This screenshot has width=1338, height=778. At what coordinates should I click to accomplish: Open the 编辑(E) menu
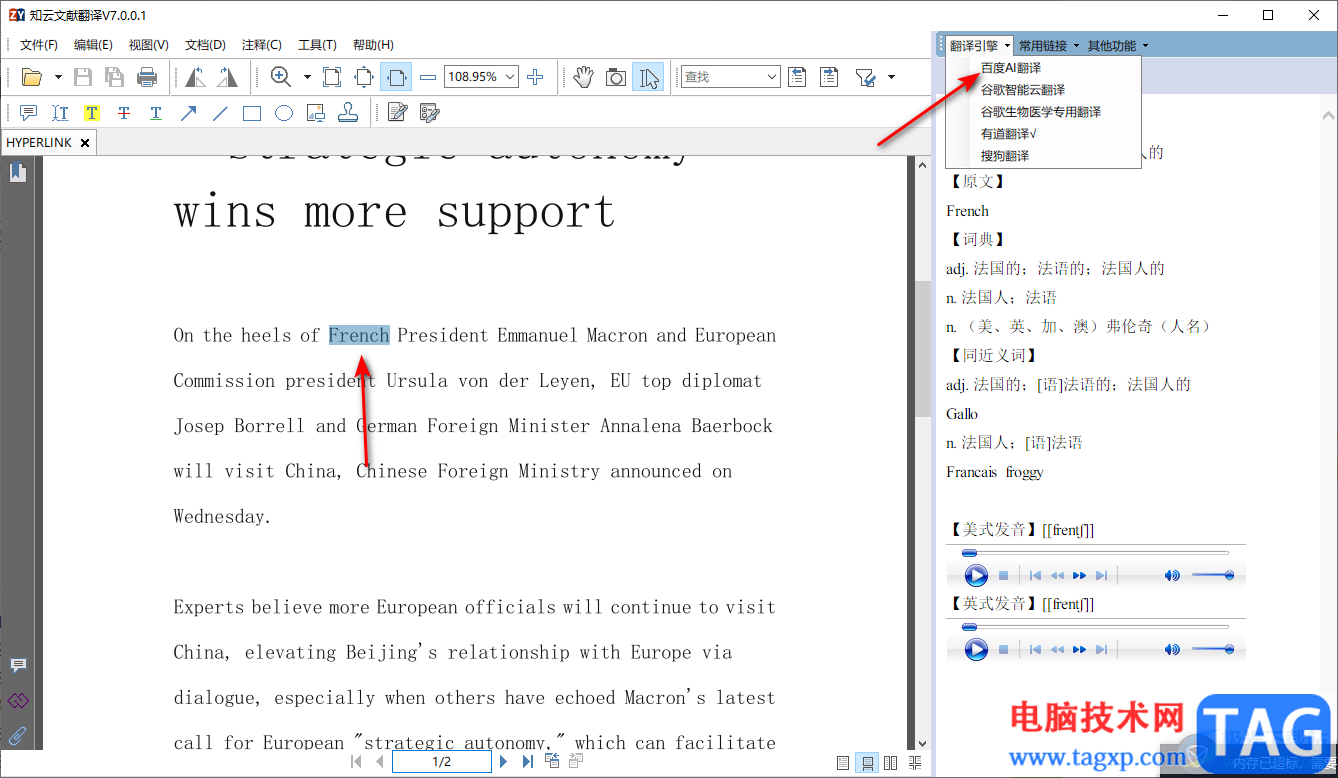[93, 45]
